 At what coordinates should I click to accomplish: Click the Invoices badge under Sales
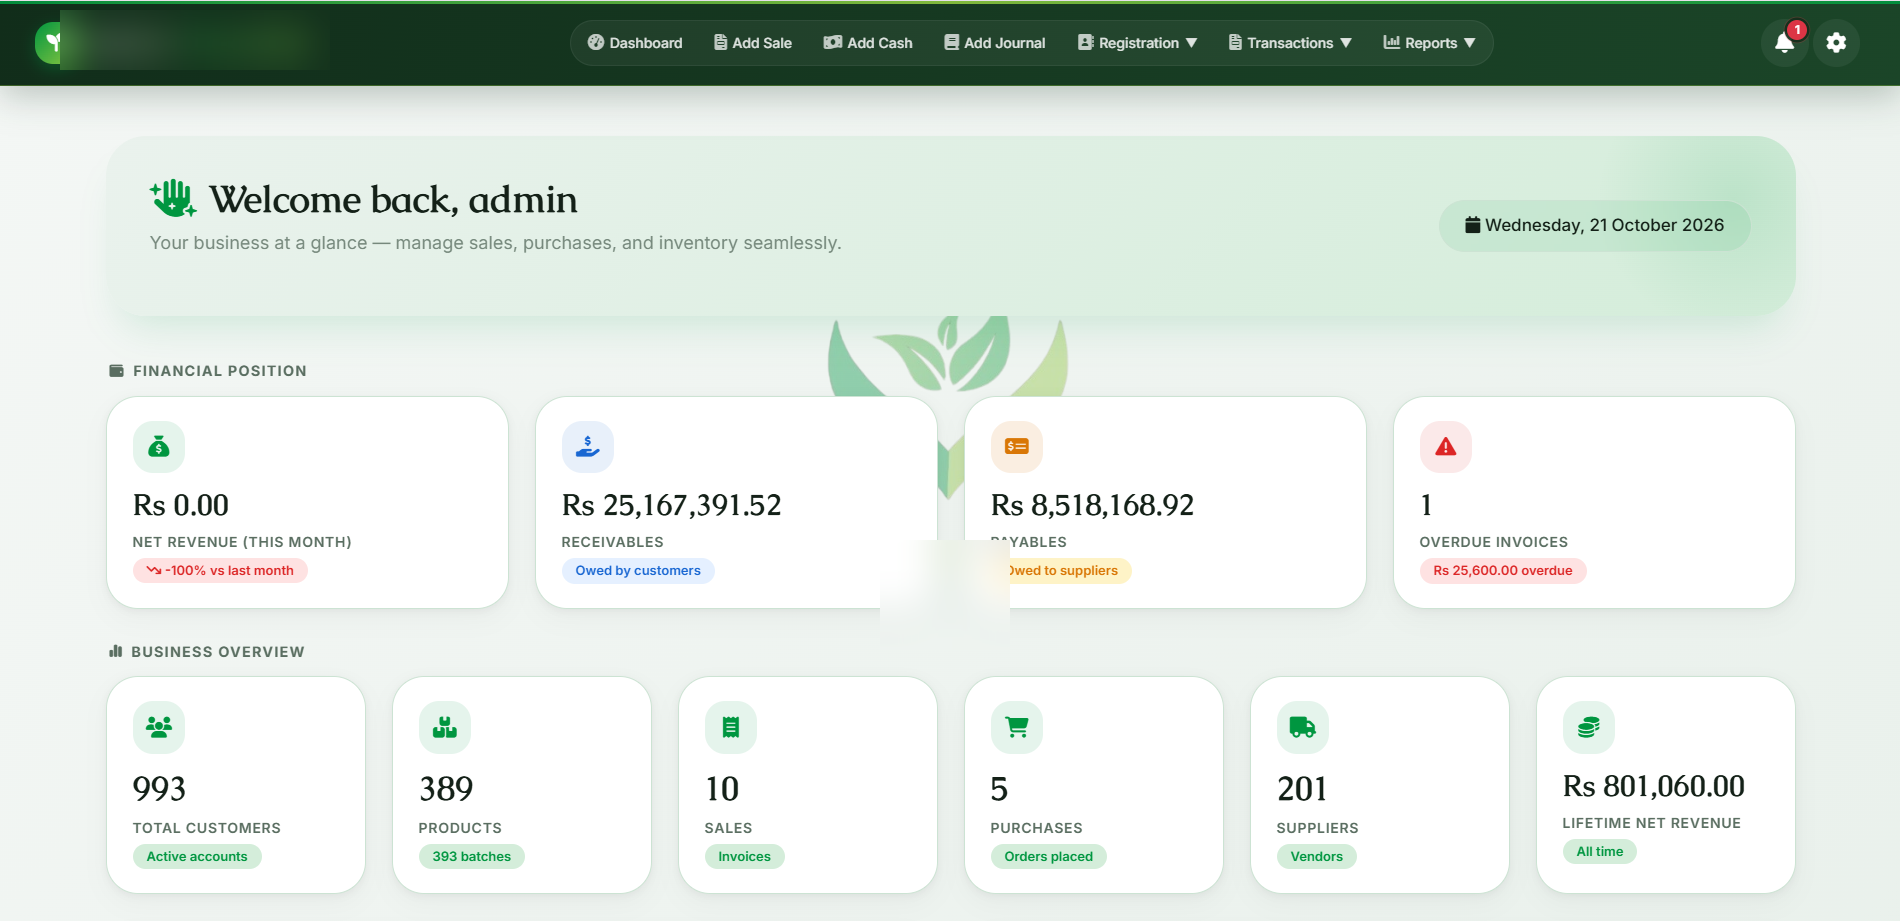[x=745, y=856]
